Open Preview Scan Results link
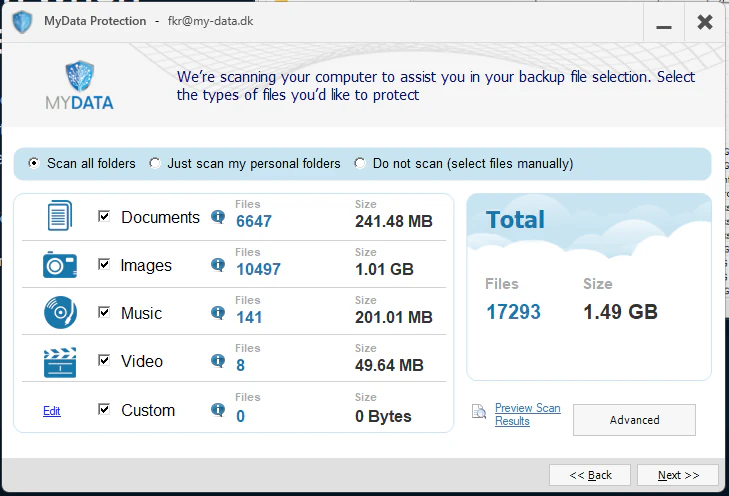Image resolution: width=729 pixels, height=496 pixels. (x=528, y=414)
